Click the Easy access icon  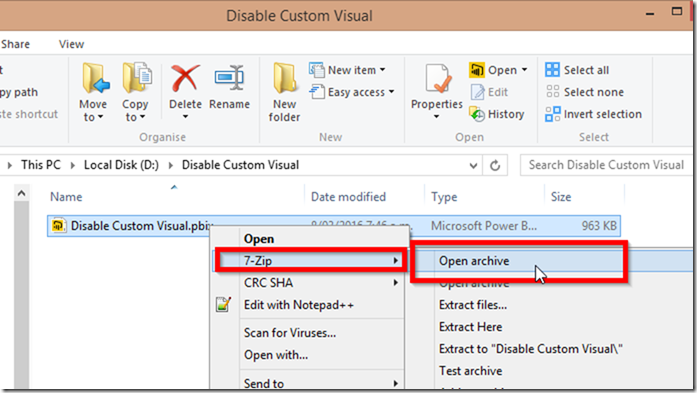[317, 92]
